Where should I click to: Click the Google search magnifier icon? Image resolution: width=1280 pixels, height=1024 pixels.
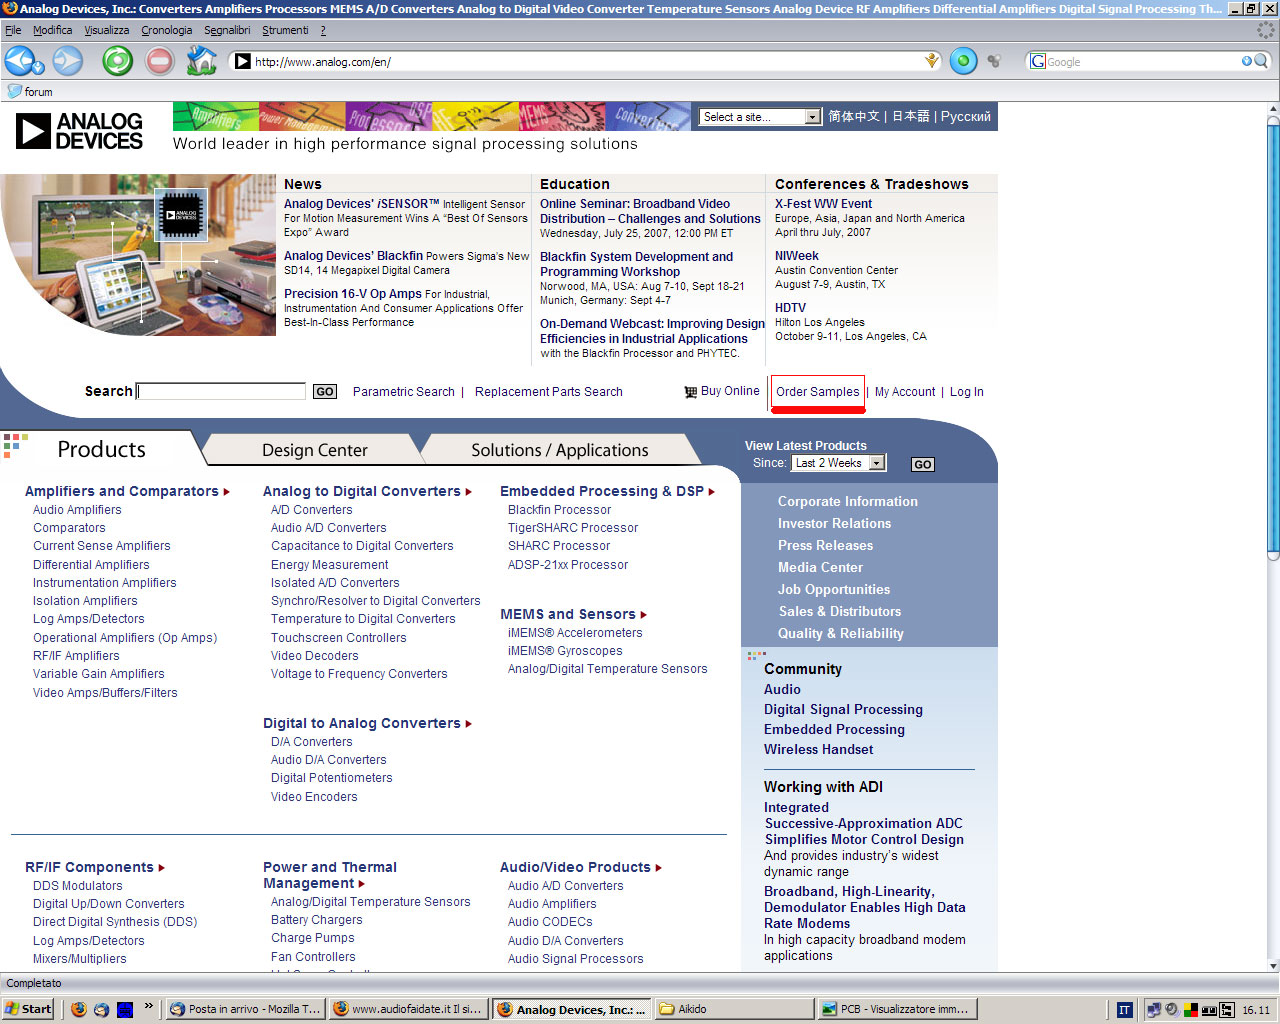(x=1261, y=61)
